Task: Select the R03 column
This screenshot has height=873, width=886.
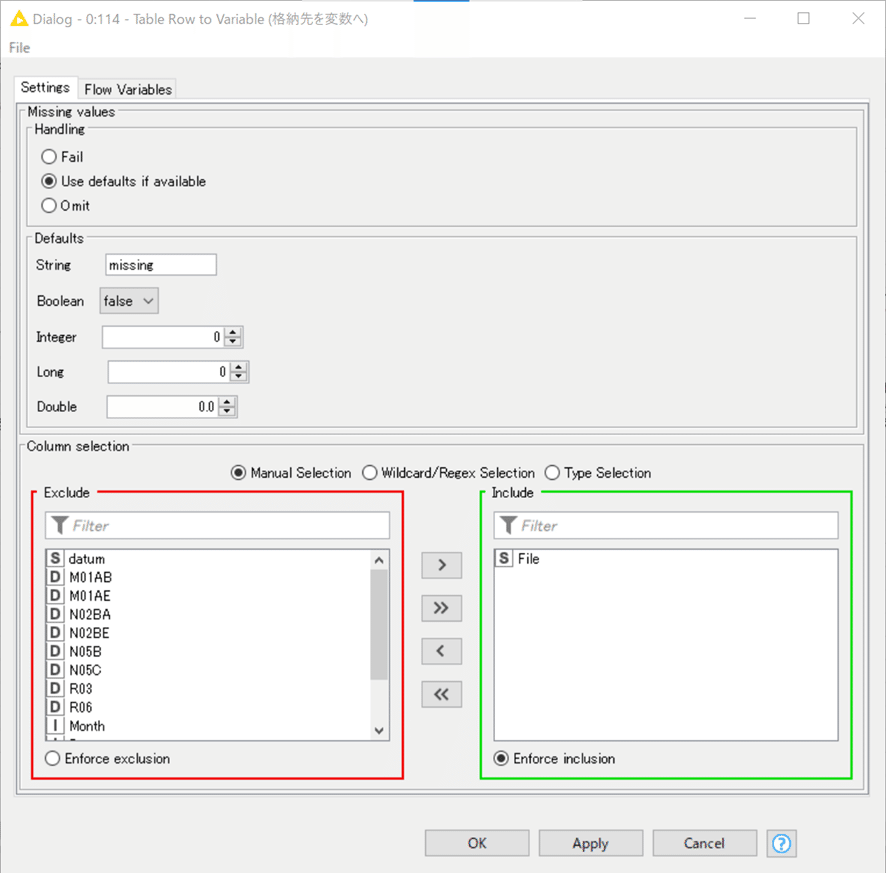Action: click(209, 689)
